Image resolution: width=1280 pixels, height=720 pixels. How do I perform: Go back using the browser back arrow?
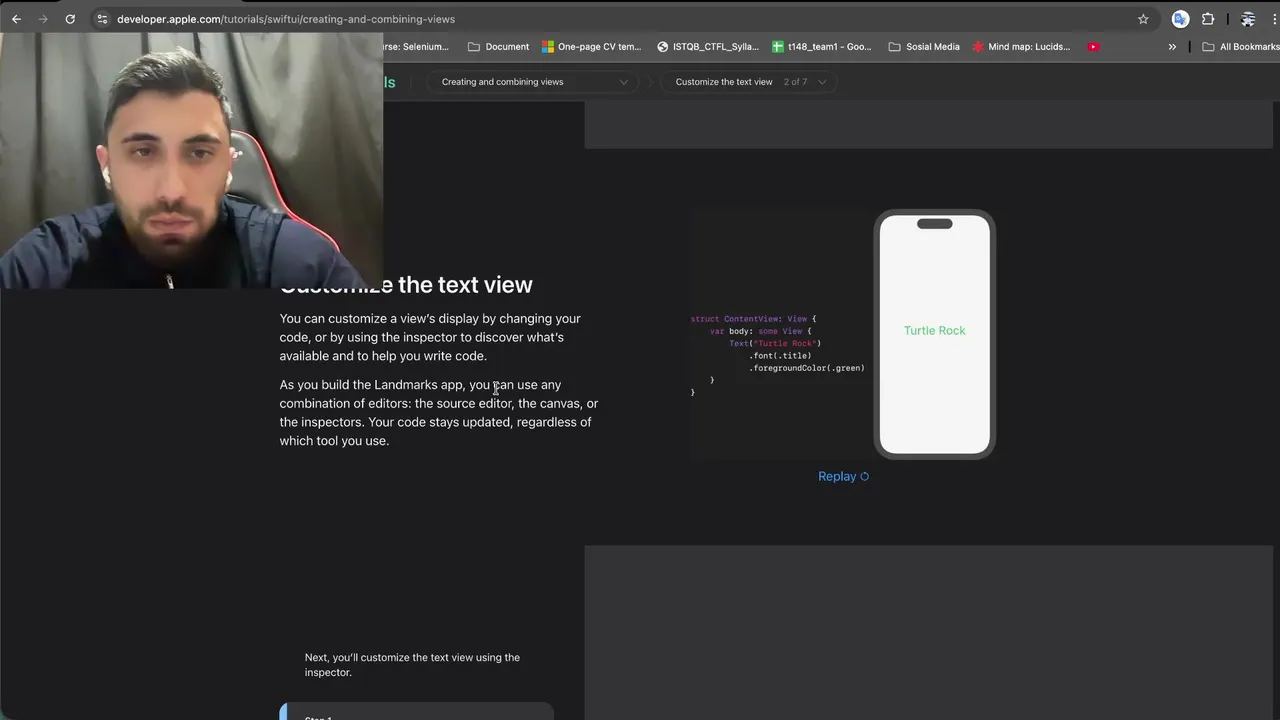16,19
